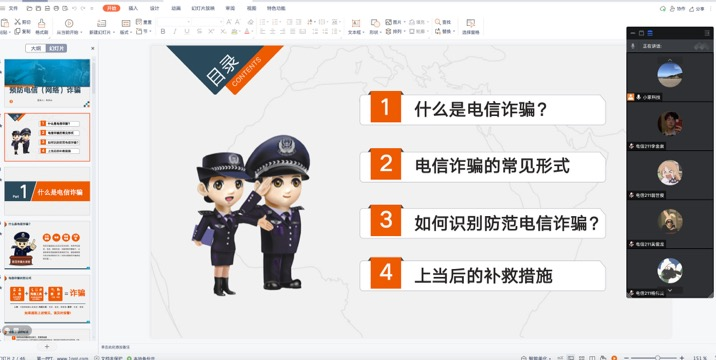Switch to the Outline (大纲) pane tab
The width and height of the screenshot is (716, 360).
[x=36, y=48]
